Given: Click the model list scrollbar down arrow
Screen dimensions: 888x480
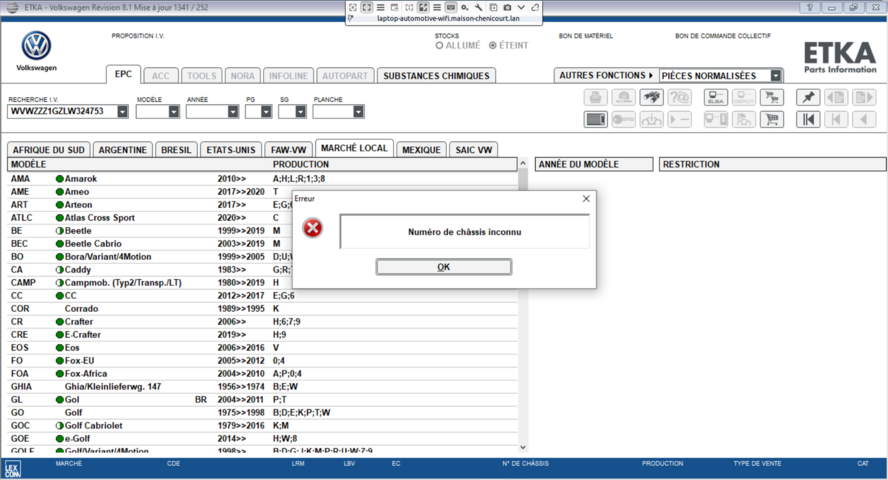Looking at the screenshot, I should 523,447.
